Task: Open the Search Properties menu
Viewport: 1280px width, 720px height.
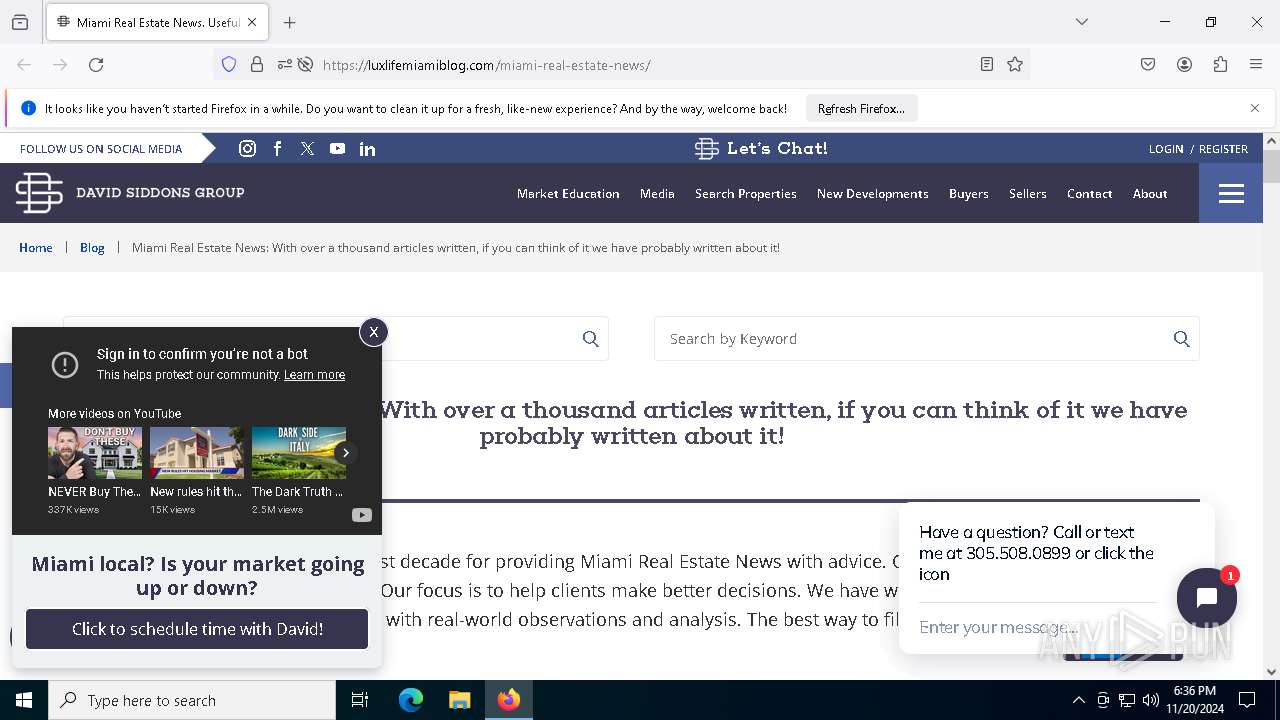Action: tap(746, 194)
